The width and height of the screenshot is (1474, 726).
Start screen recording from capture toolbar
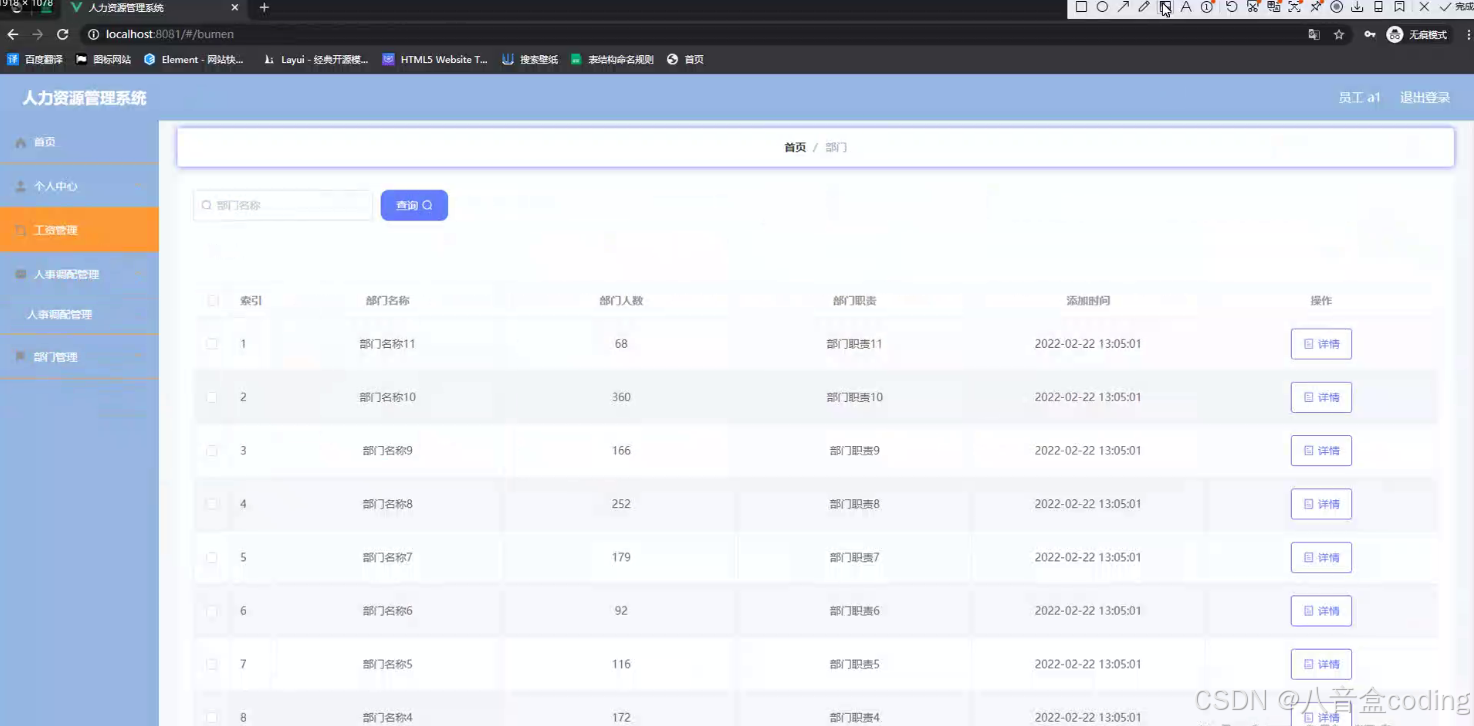tap(1337, 7)
